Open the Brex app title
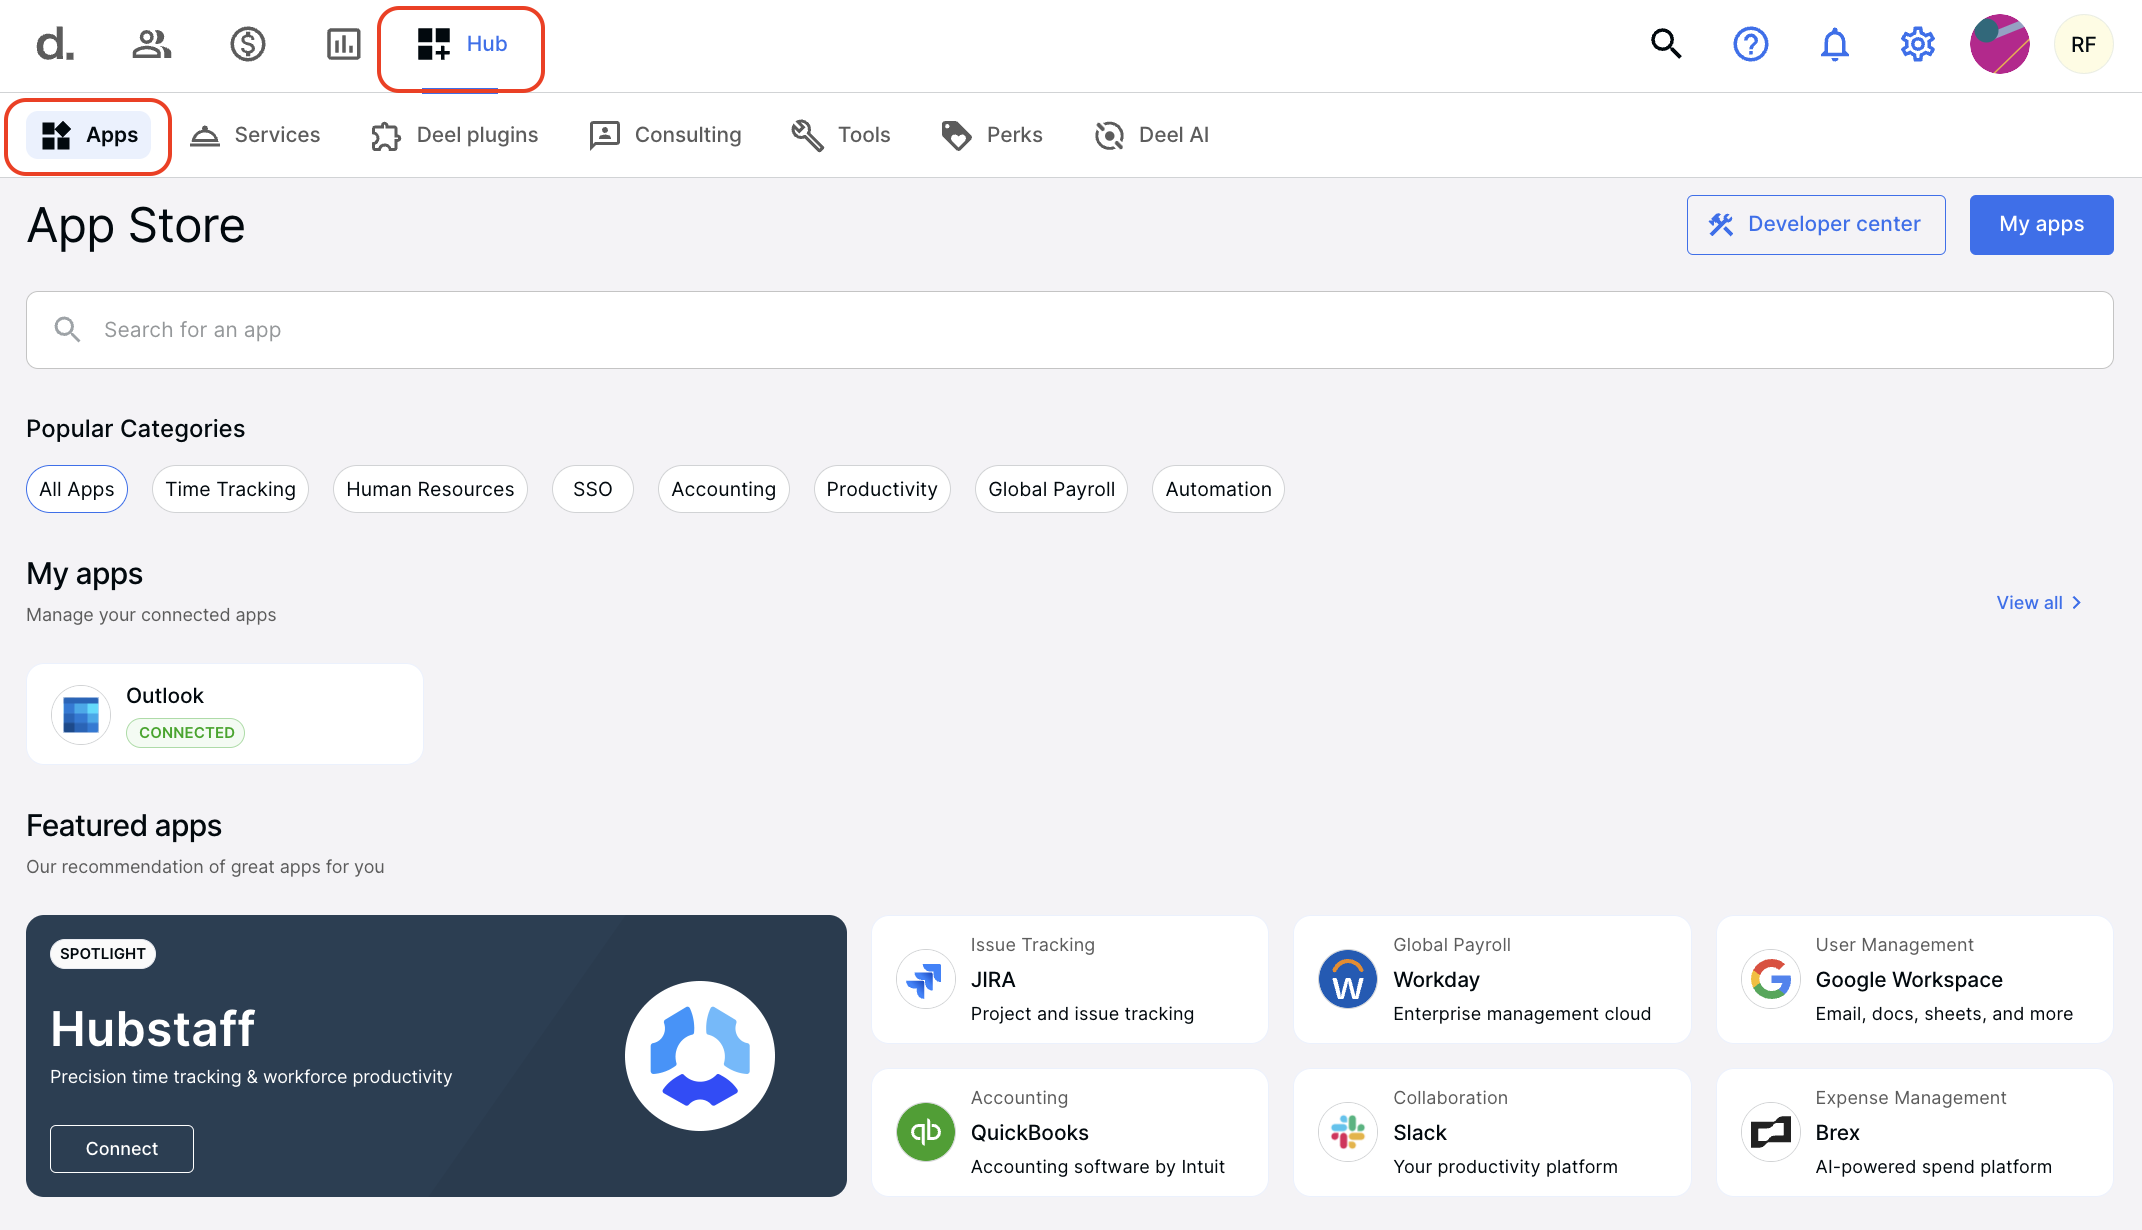 [1837, 1133]
